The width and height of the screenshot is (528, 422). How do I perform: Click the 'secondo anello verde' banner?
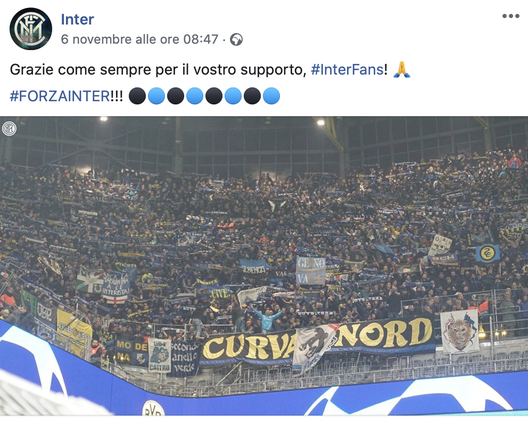pos(184,358)
